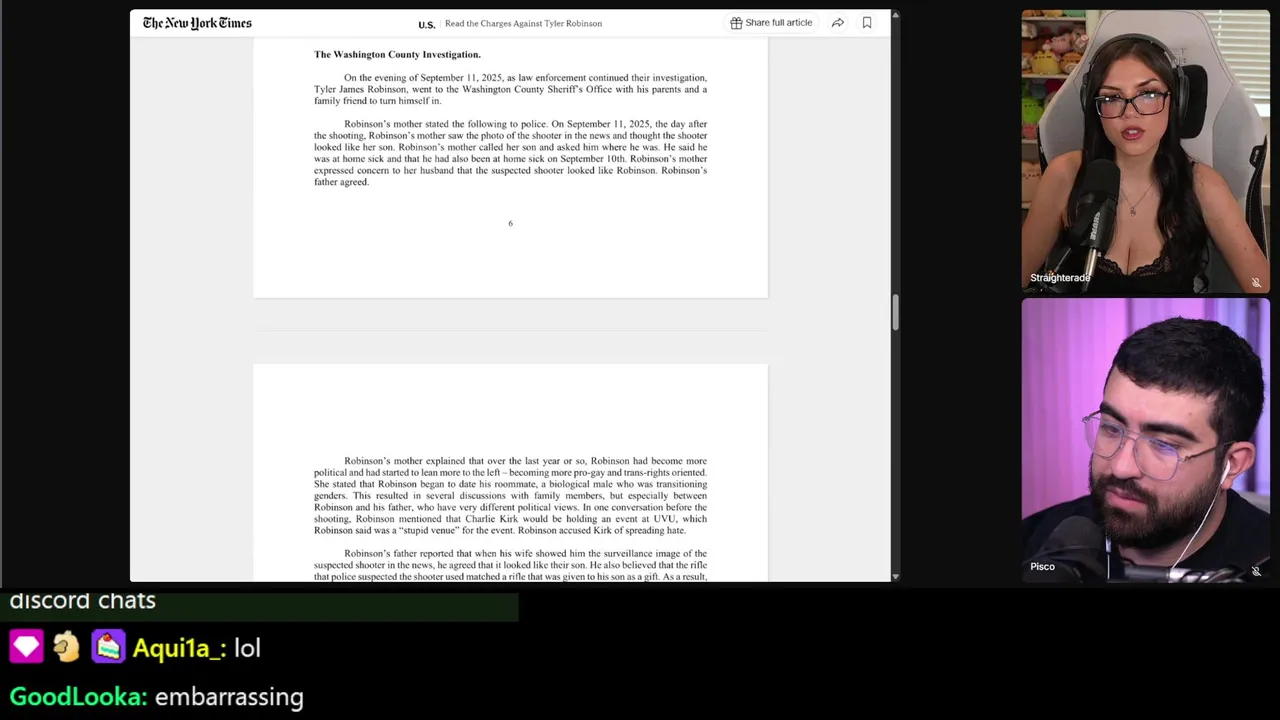Click paragraph starting 'Robinson's mother stated the following'

tap(510, 153)
